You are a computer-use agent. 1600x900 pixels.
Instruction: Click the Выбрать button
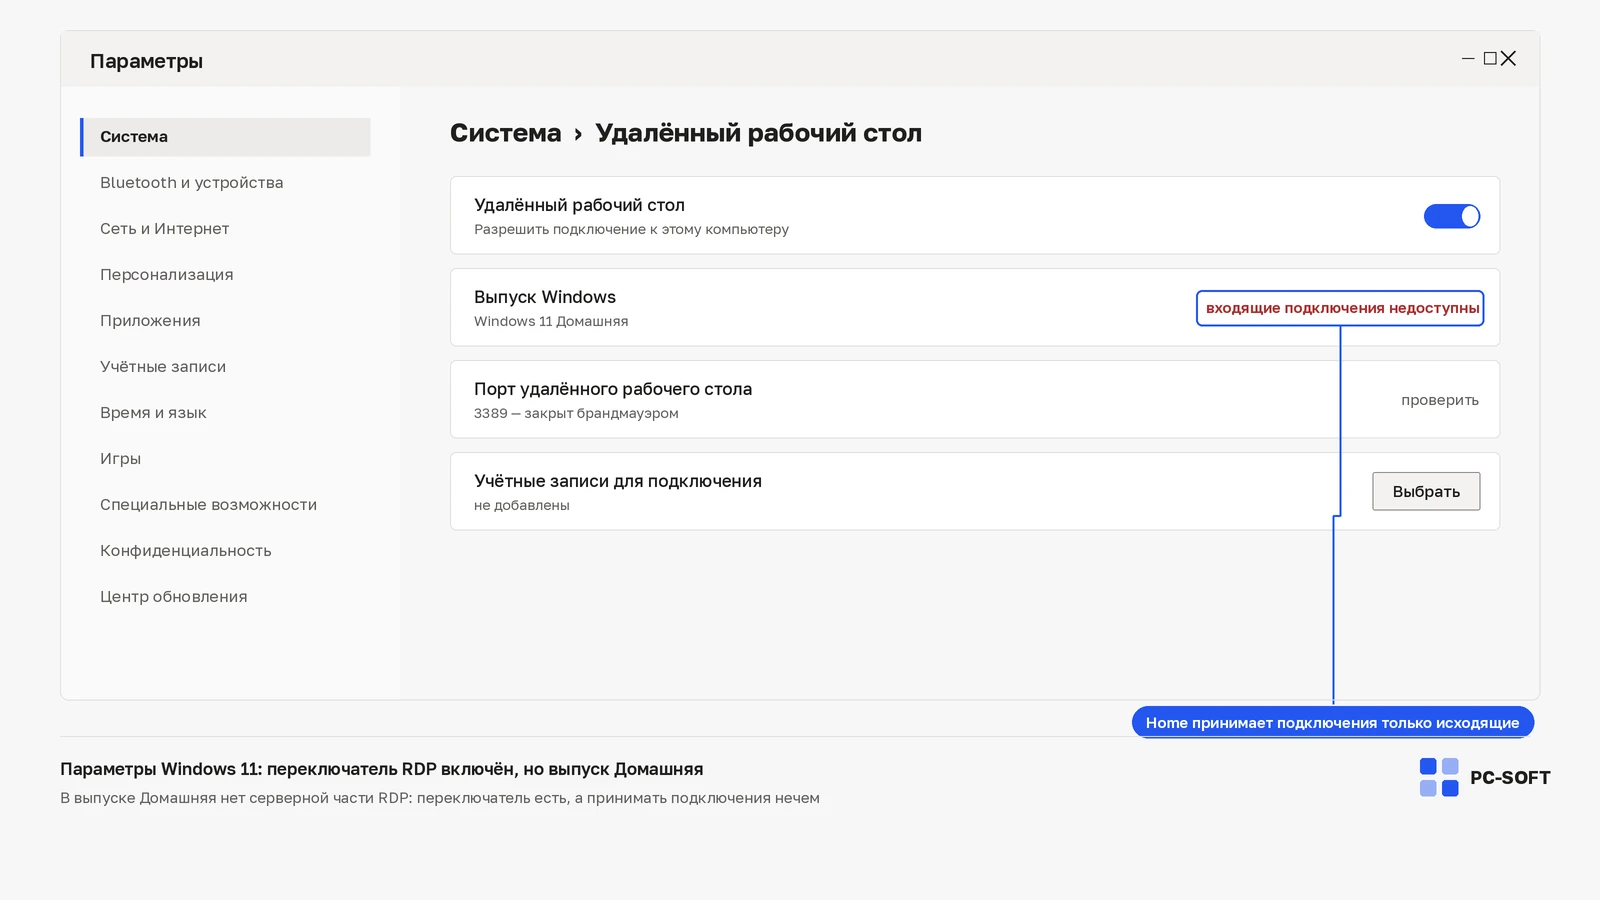(1426, 491)
